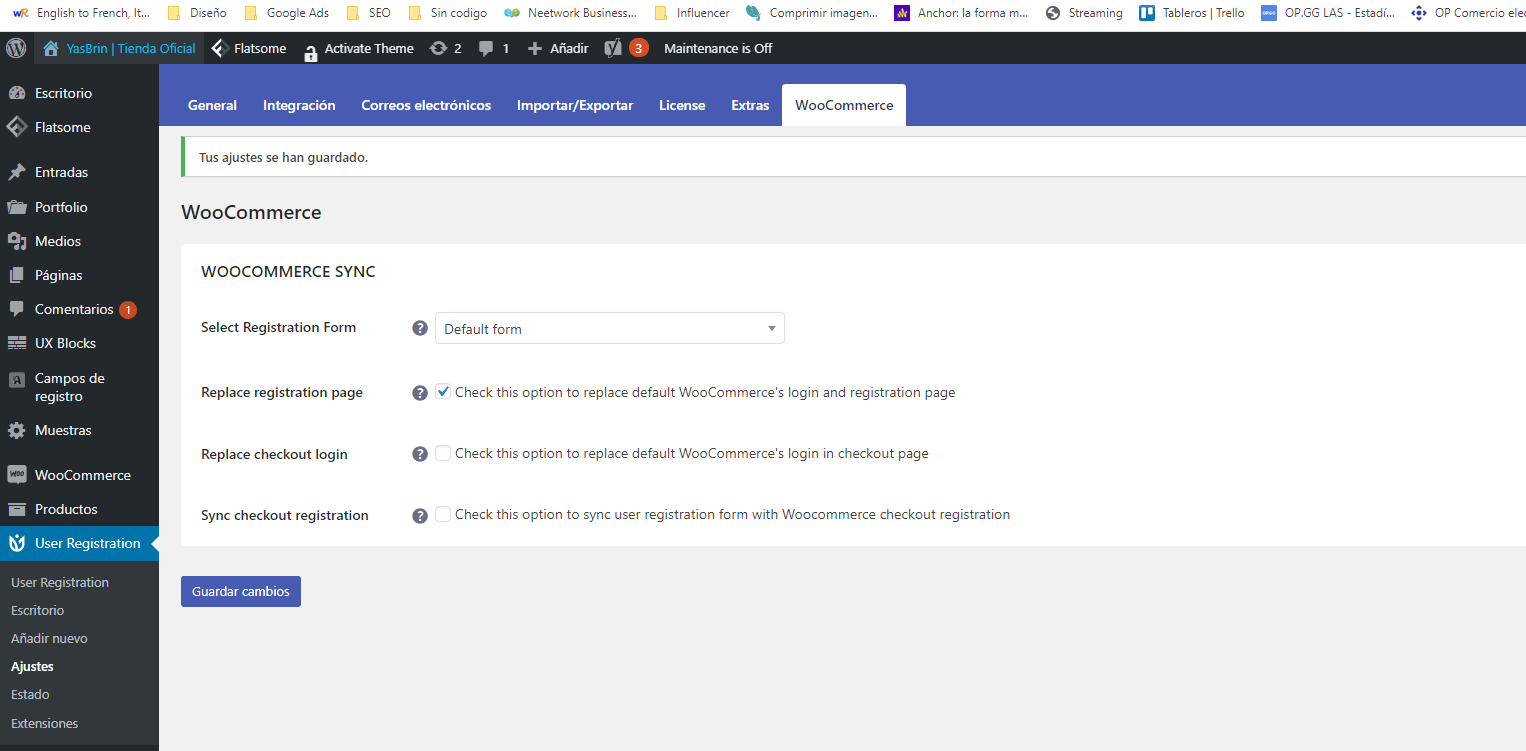Click the Guardar cambios button

click(x=241, y=591)
